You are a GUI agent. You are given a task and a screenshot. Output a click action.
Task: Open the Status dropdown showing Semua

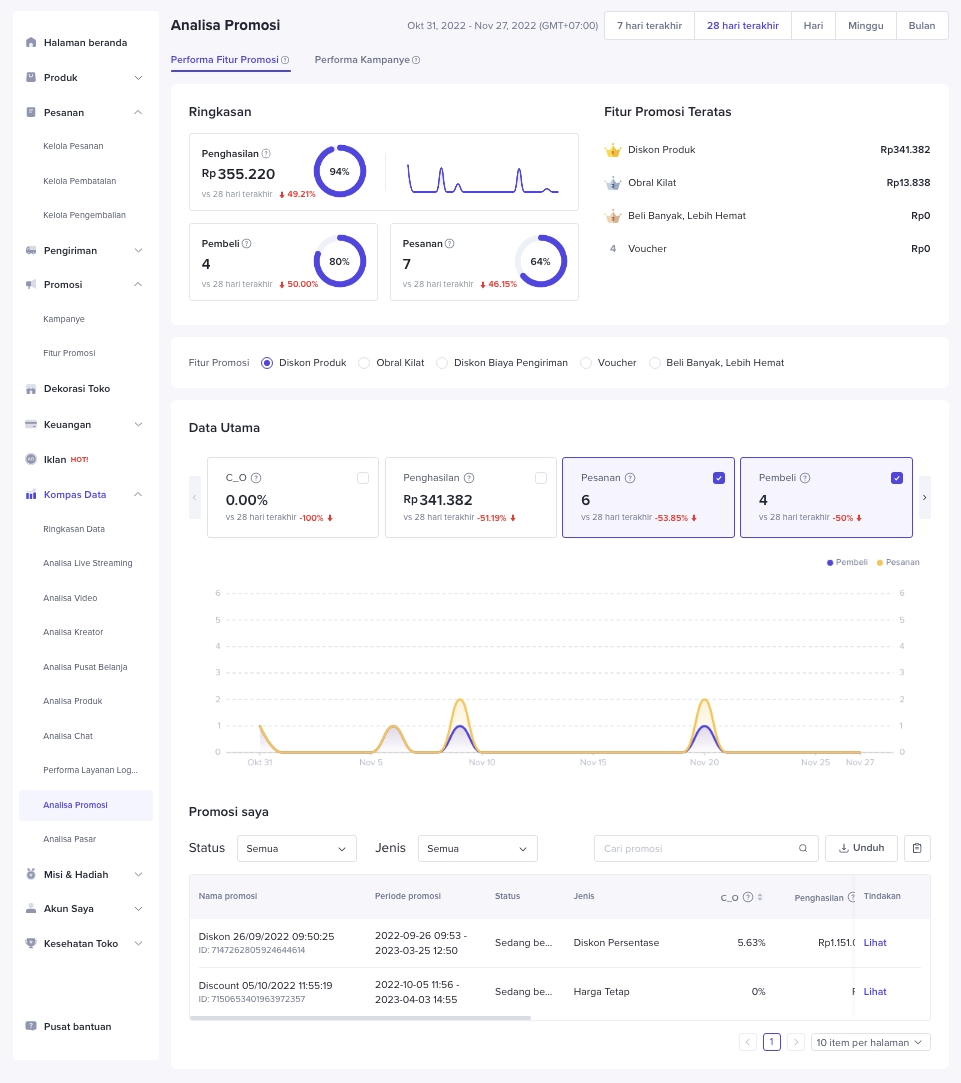[296, 849]
